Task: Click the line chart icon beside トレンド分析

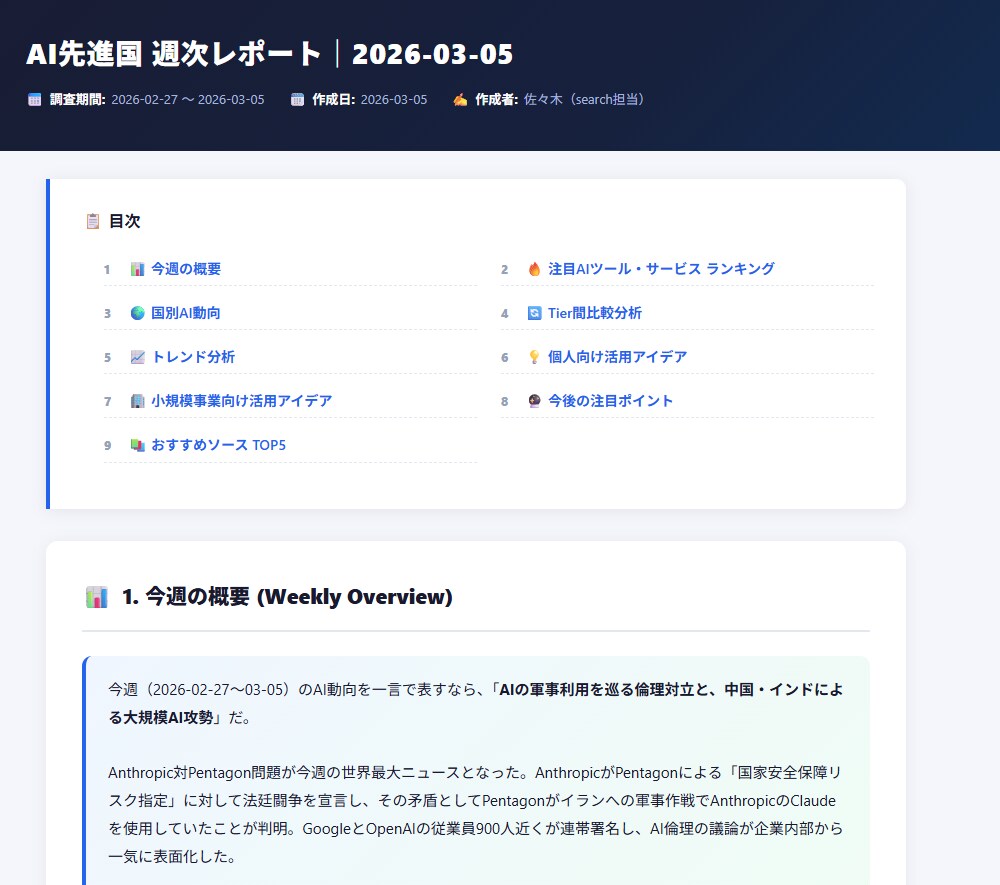Action: point(137,357)
